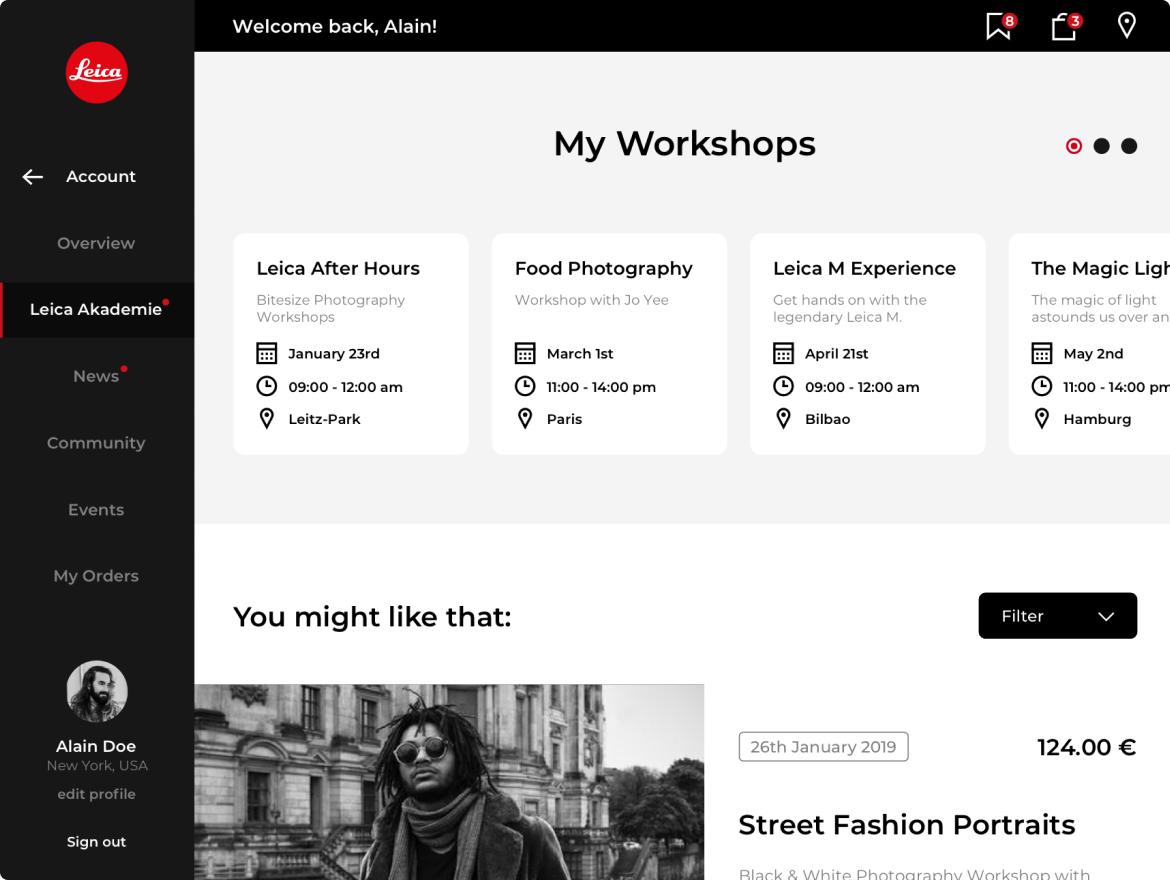Click the 'New York, USA' location text

pyautogui.click(x=97, y=766)
